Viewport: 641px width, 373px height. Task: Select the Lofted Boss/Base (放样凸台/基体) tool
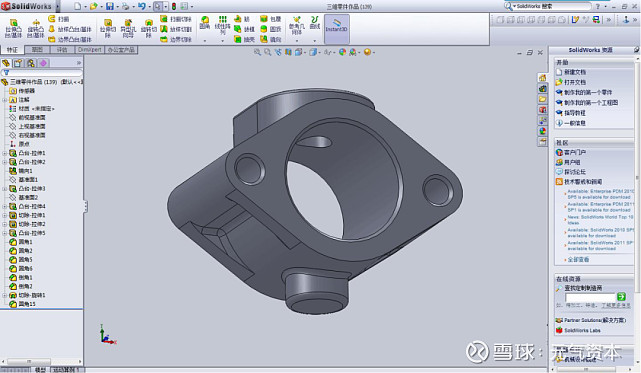70,29
